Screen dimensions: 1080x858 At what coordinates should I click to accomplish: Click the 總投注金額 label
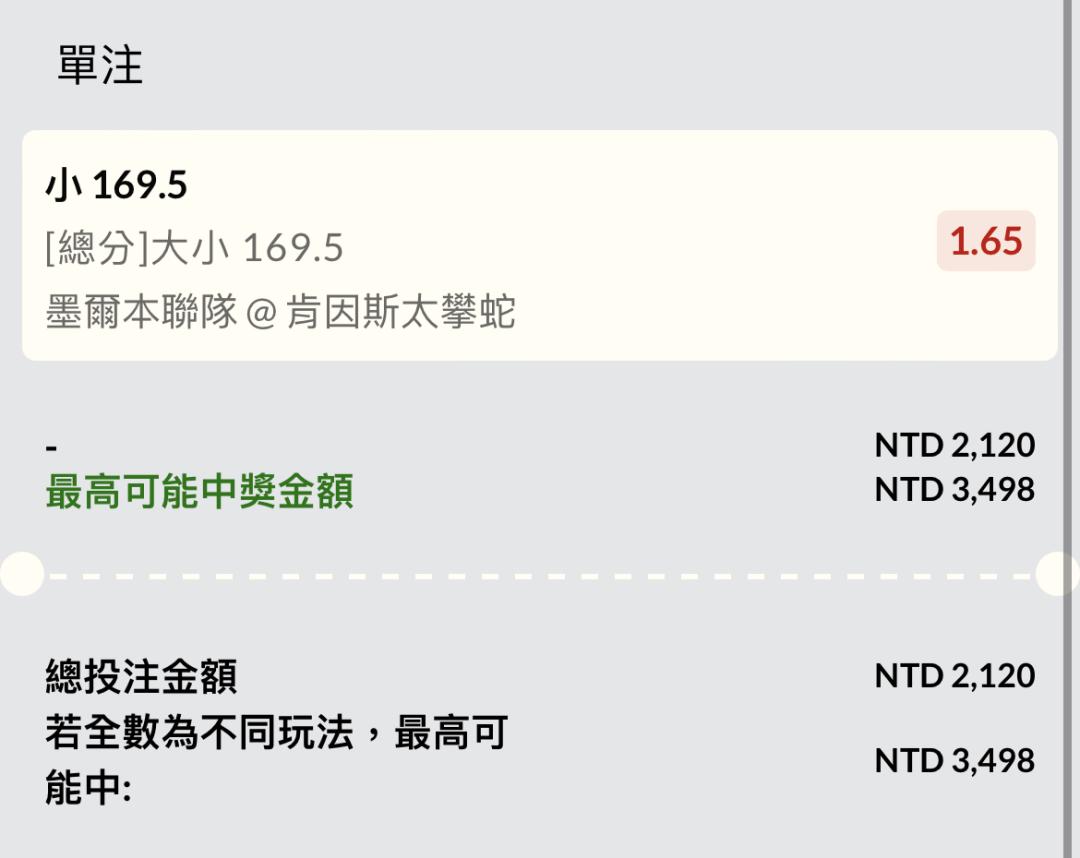tap(141, 677)
